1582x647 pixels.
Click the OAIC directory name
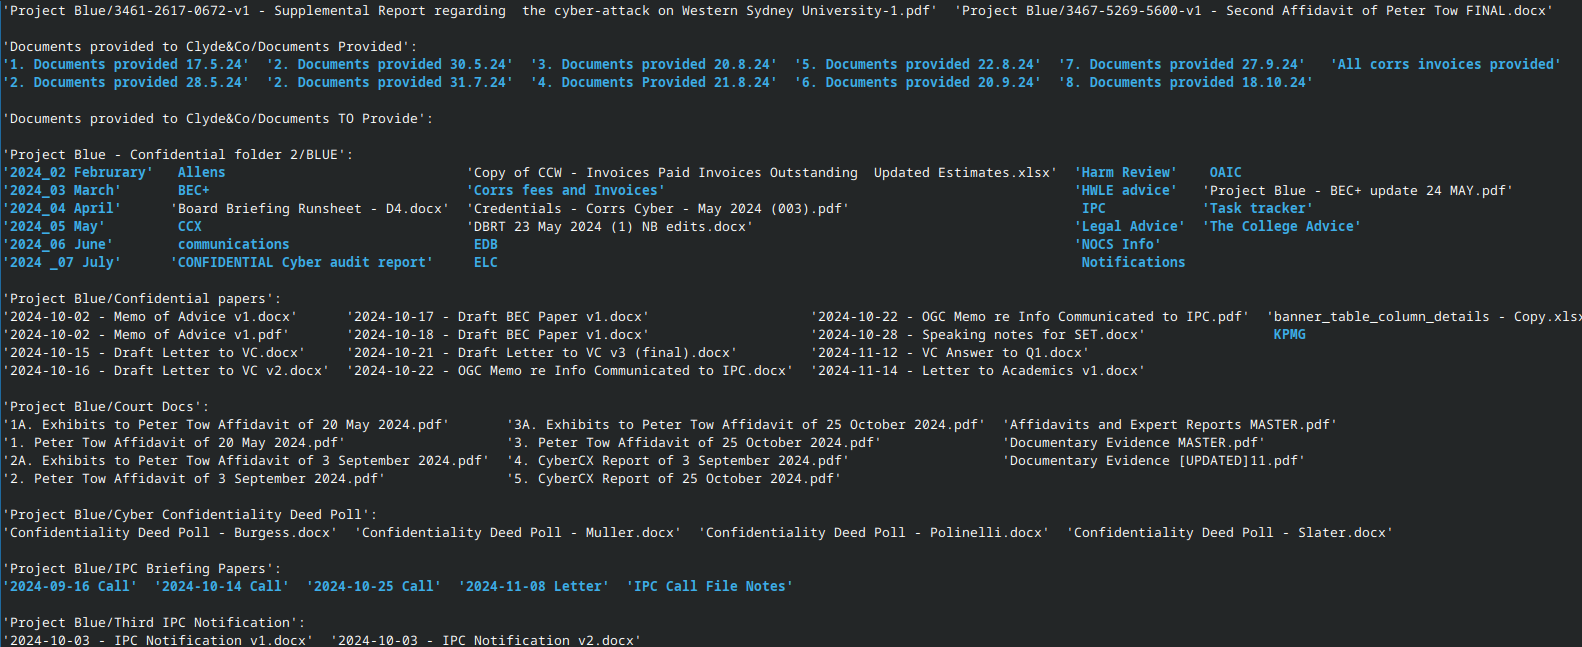coord(1226,172)
